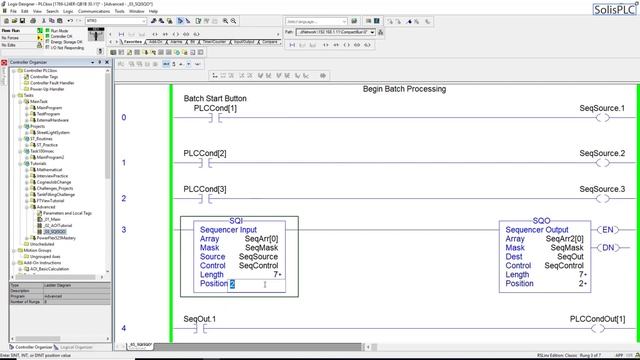Click the Controller Tags icon in organizer
This screenshot has width=640, height=360.
27,77
